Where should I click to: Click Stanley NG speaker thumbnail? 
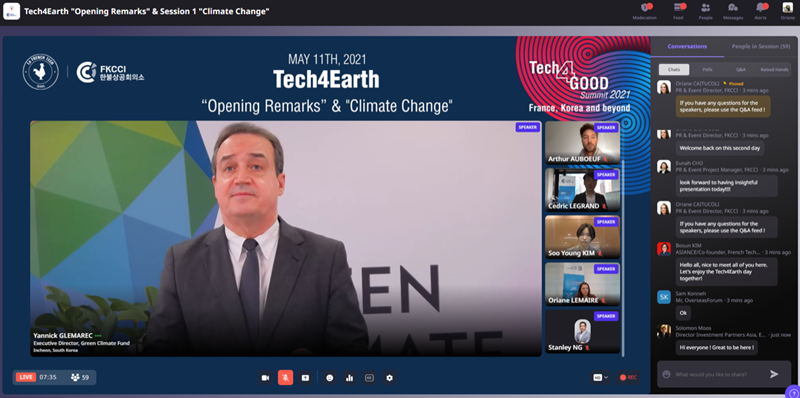coord(583,331)
